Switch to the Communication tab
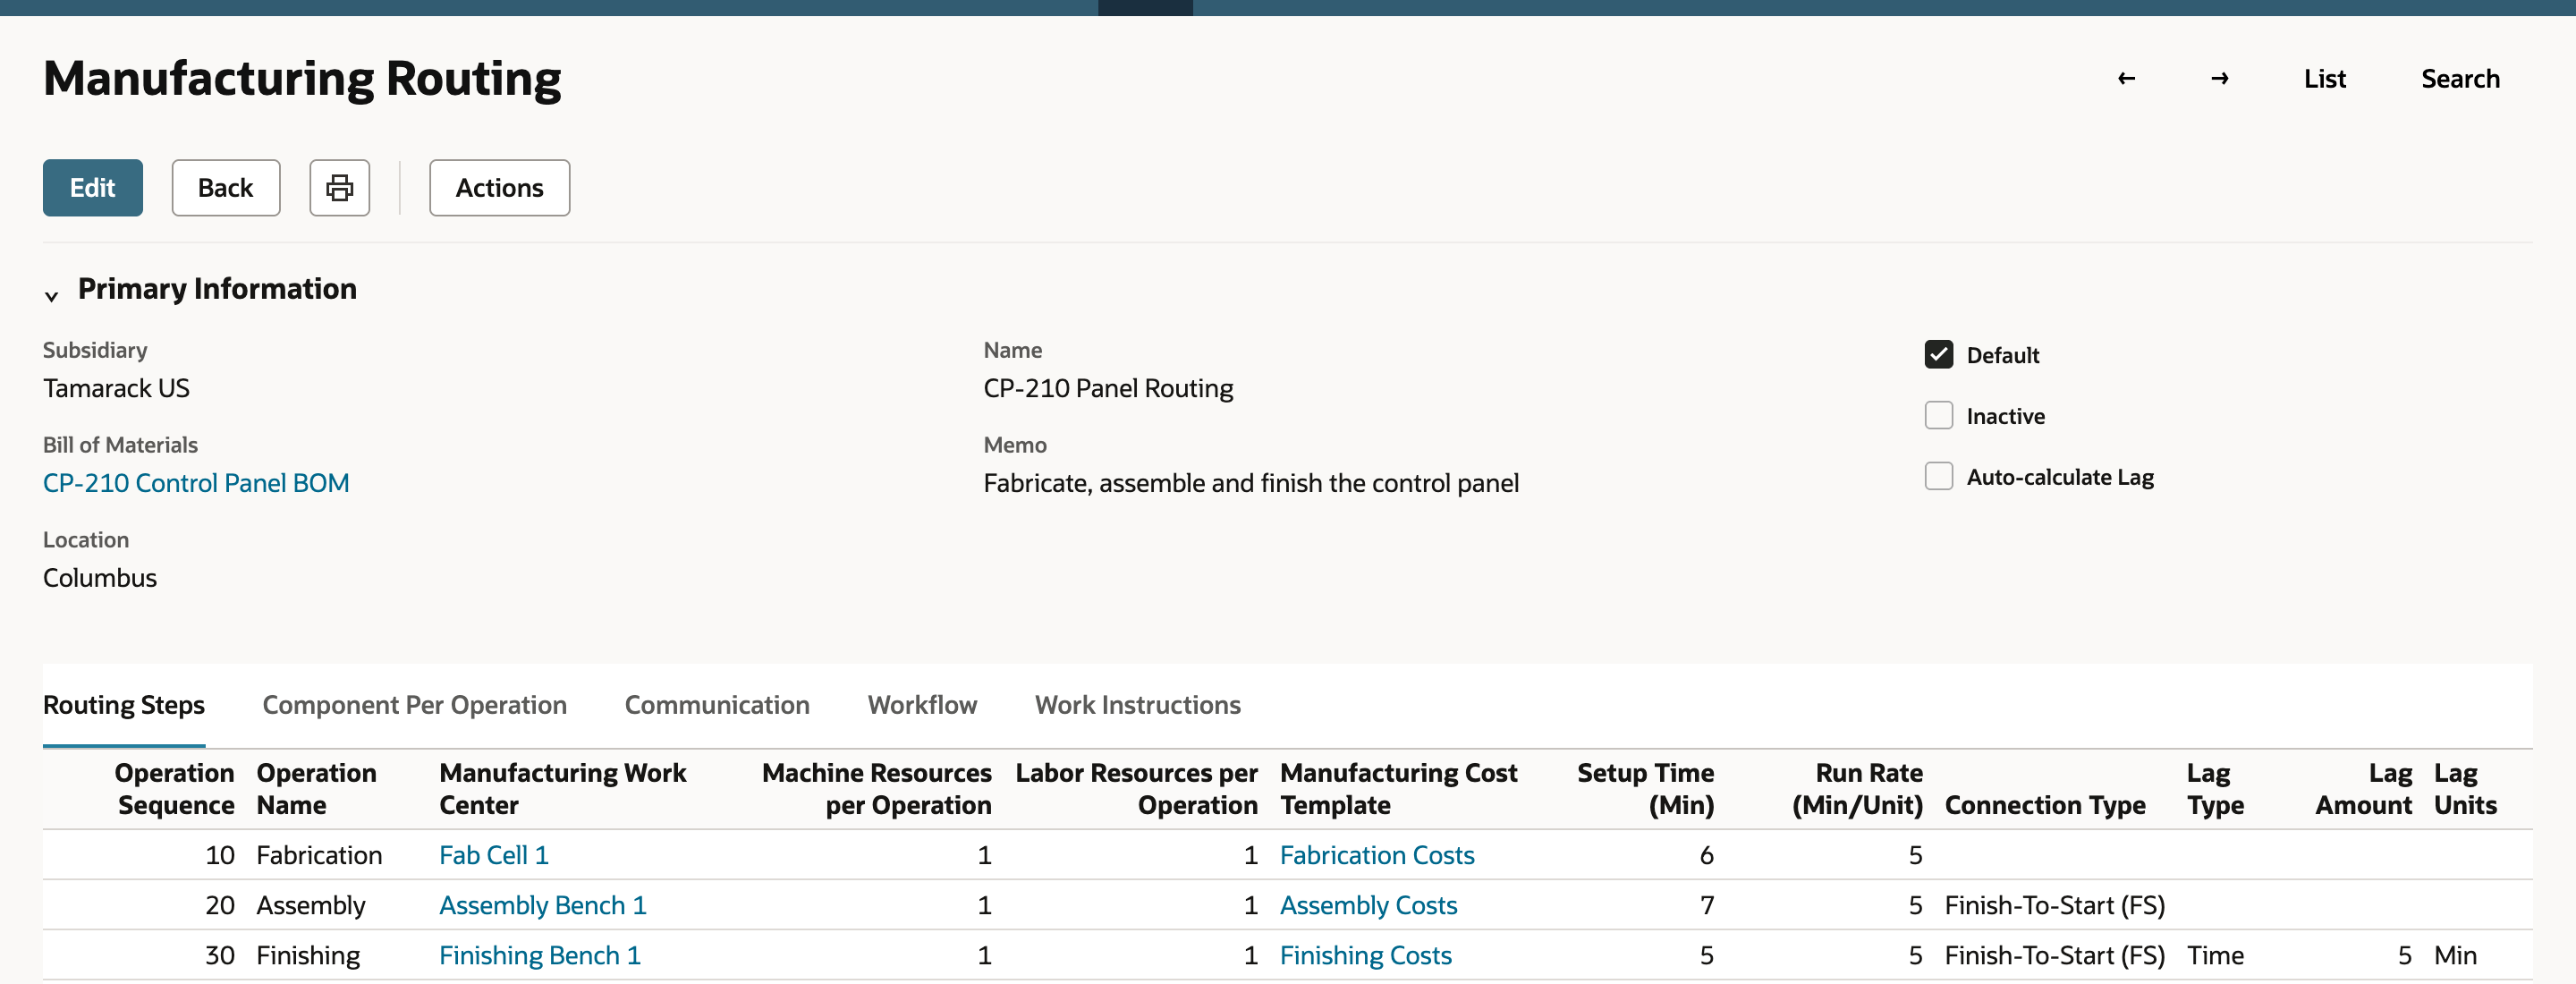This screenshot has width=2576, height=984. [717, 705]
